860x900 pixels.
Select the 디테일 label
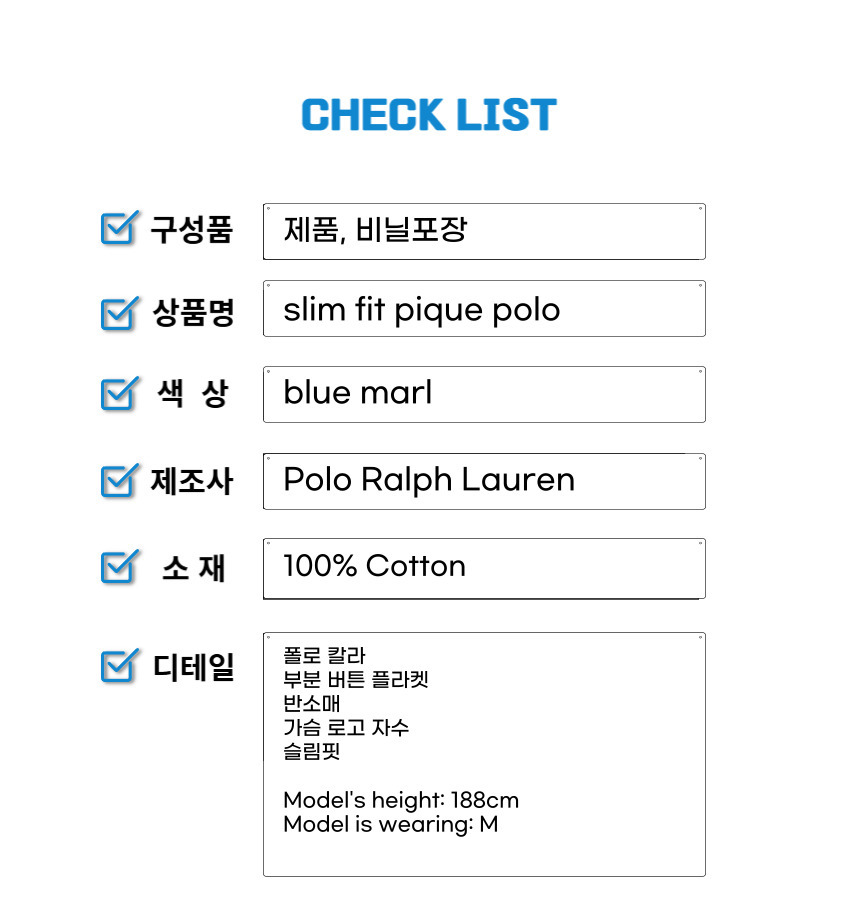193,667
